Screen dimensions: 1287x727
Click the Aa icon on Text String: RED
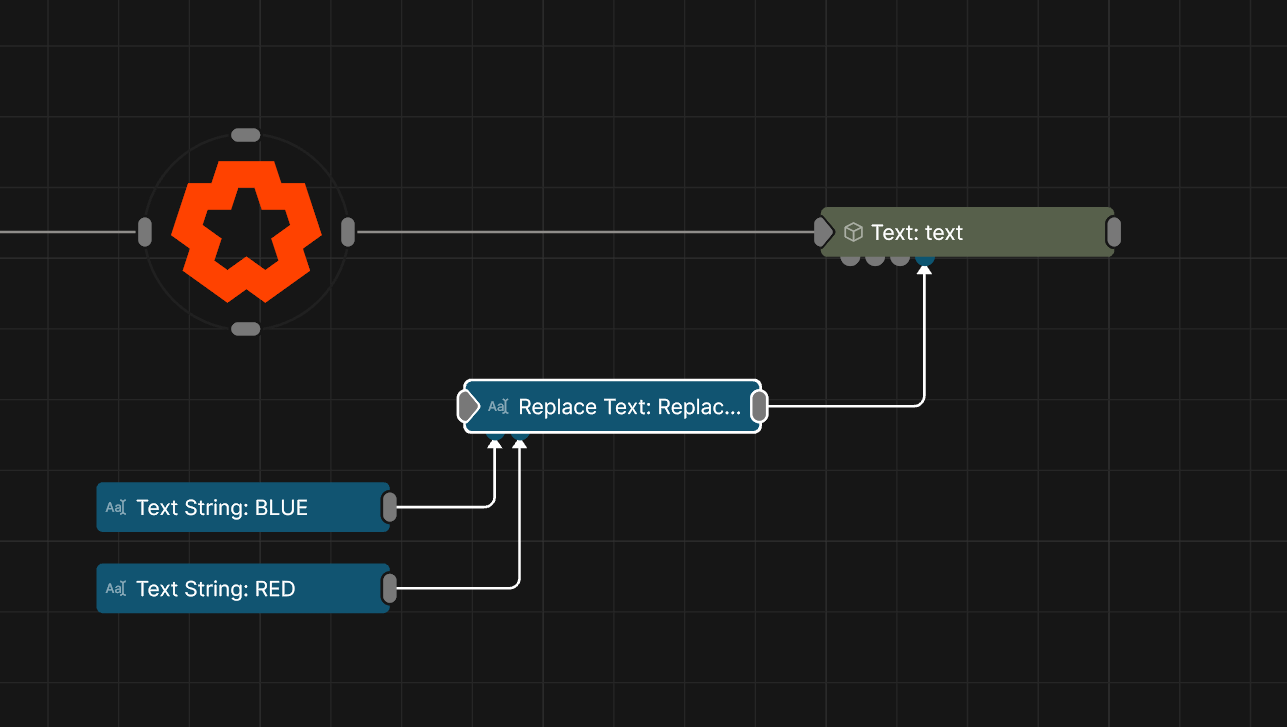click(x=116, y=589)
